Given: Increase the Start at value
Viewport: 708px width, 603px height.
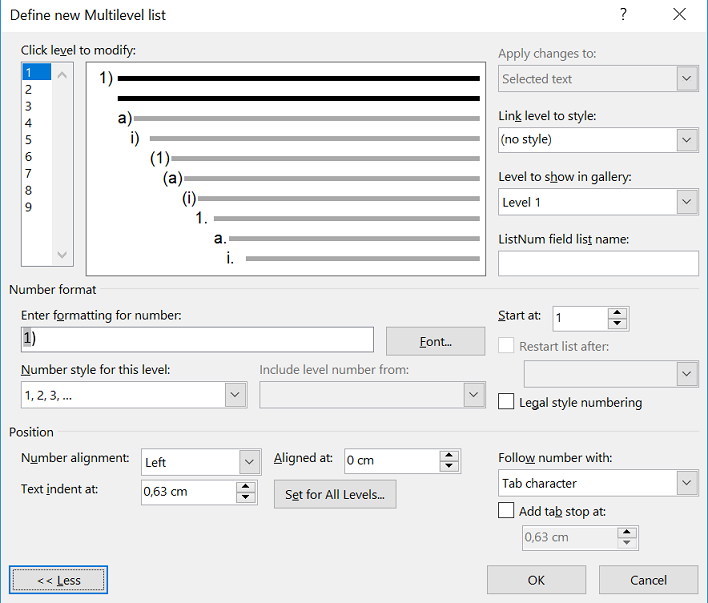Looking at the screenshot, I should [618, 313].
